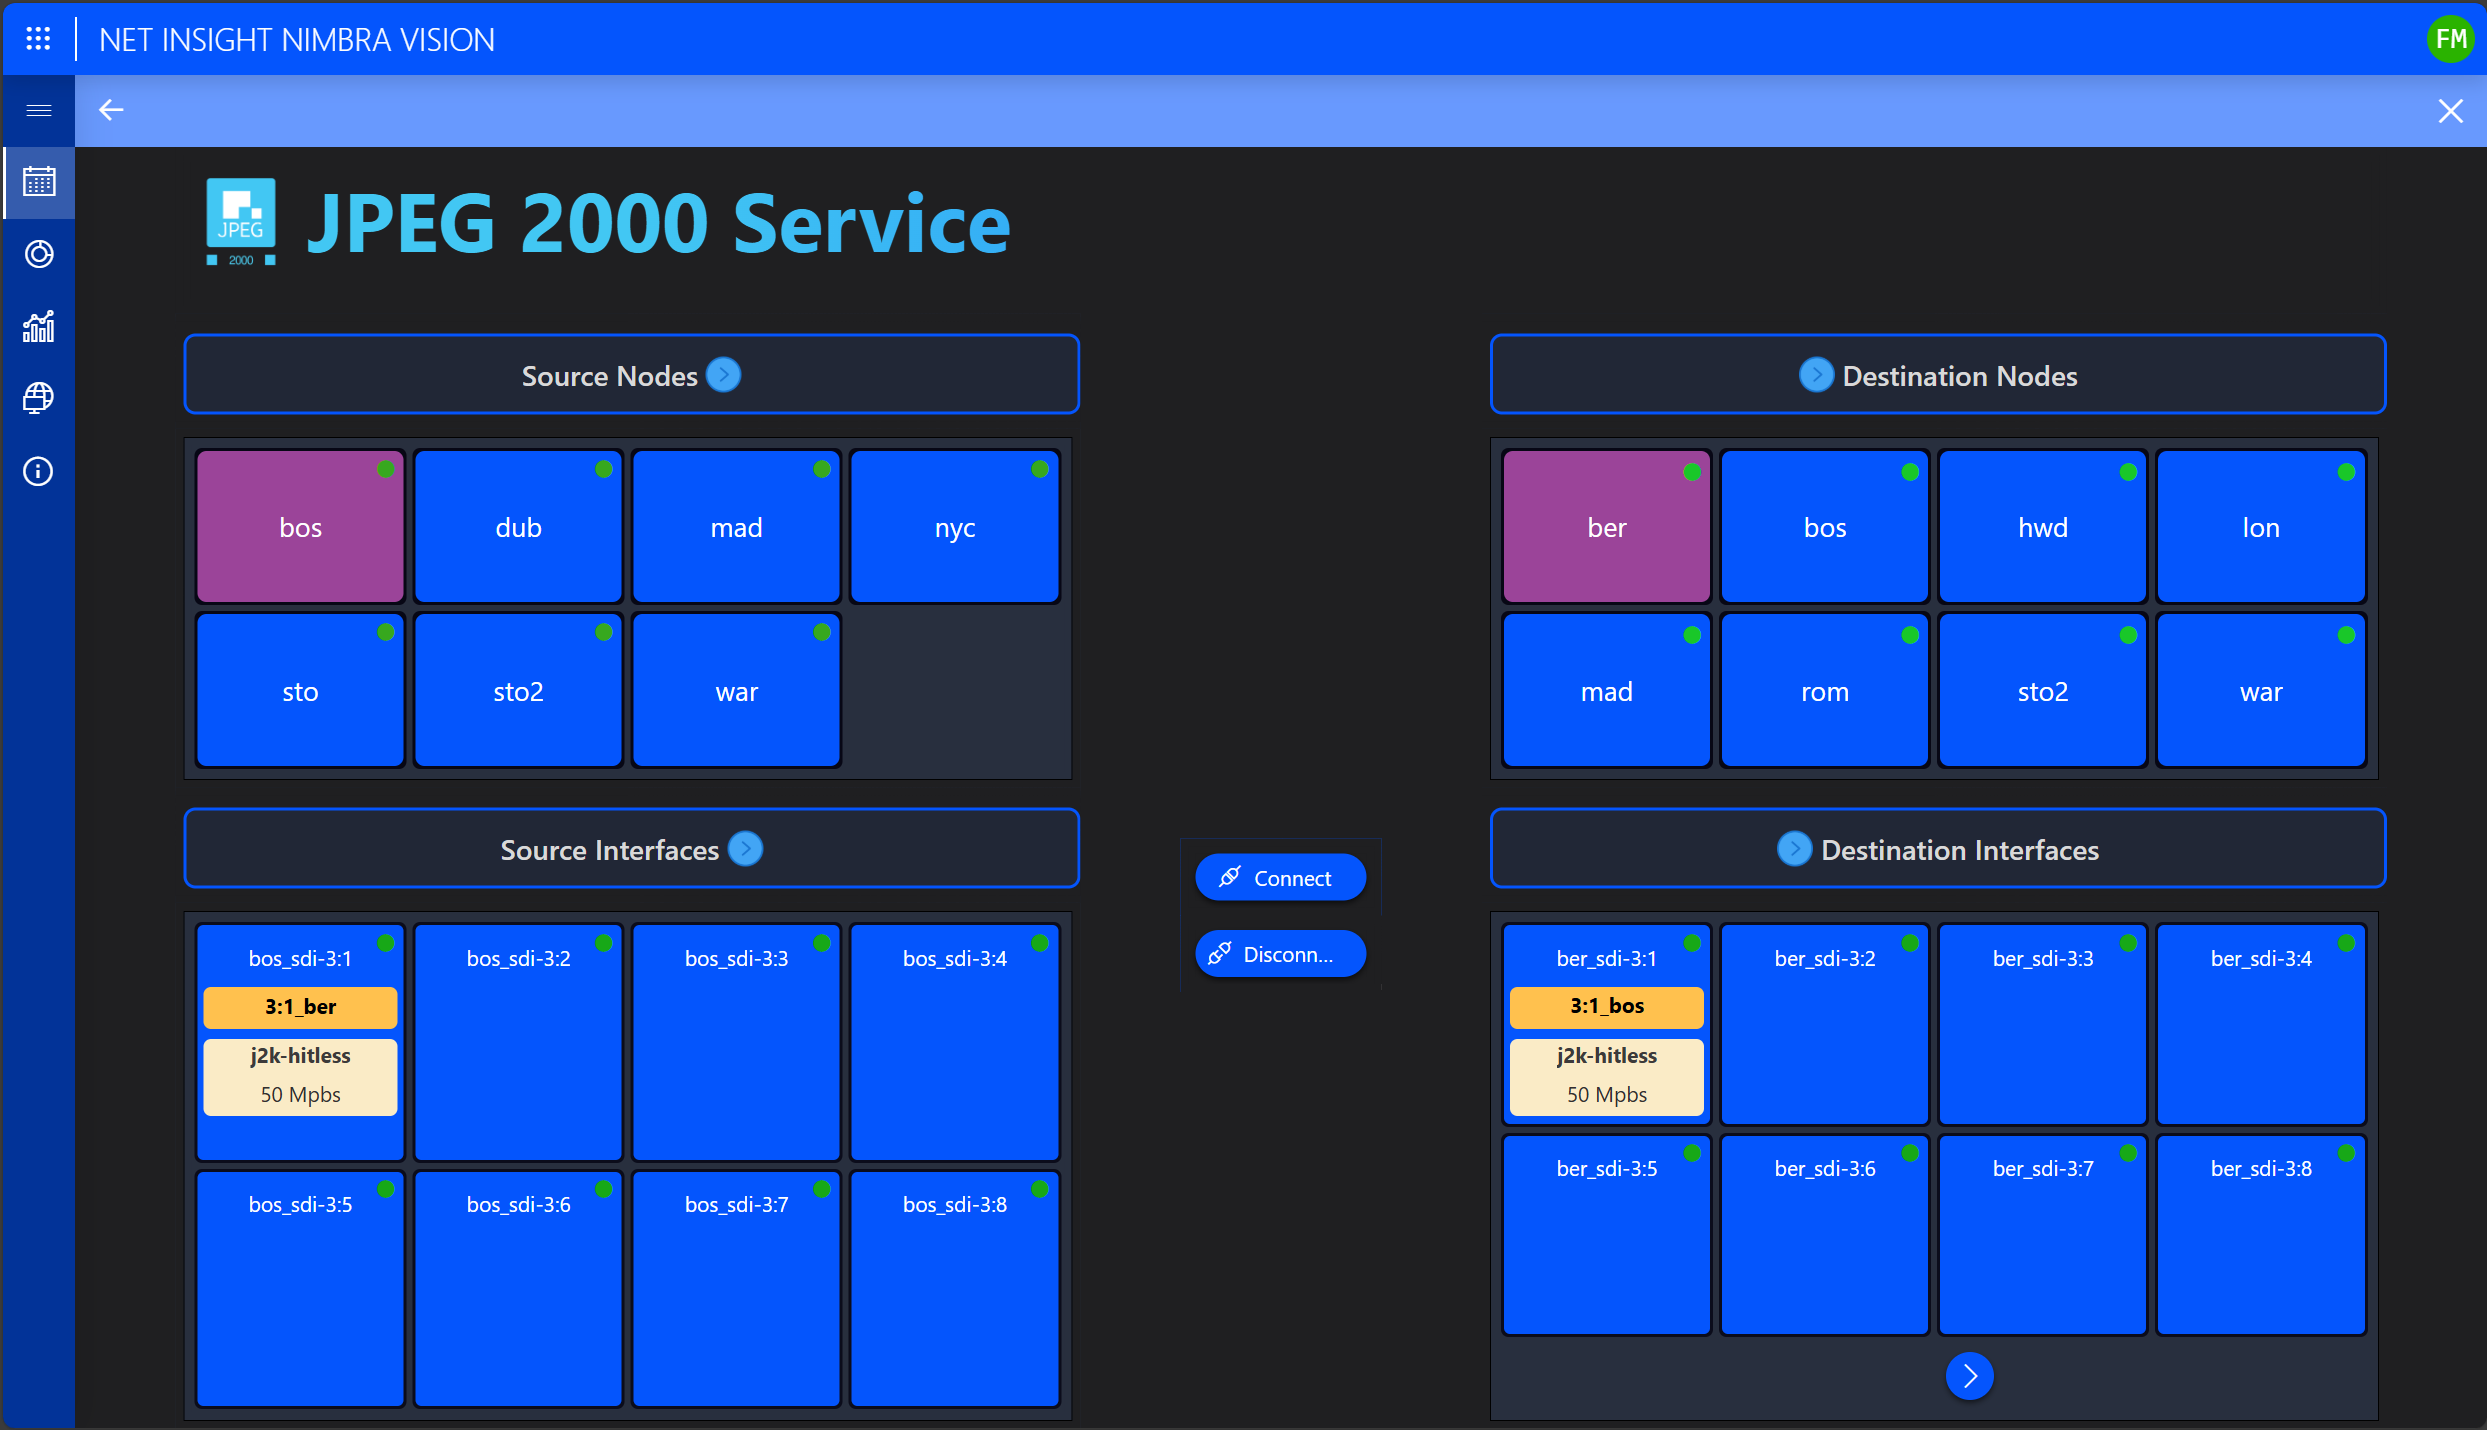Select destination interface ber_sdi-3:3
This screenshot has height=1430, width=2487.
[2042, 1024]
